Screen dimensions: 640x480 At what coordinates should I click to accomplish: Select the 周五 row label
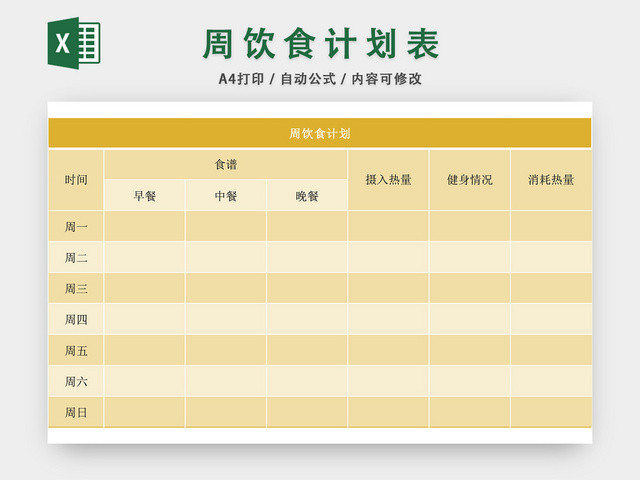coord(76,350)
